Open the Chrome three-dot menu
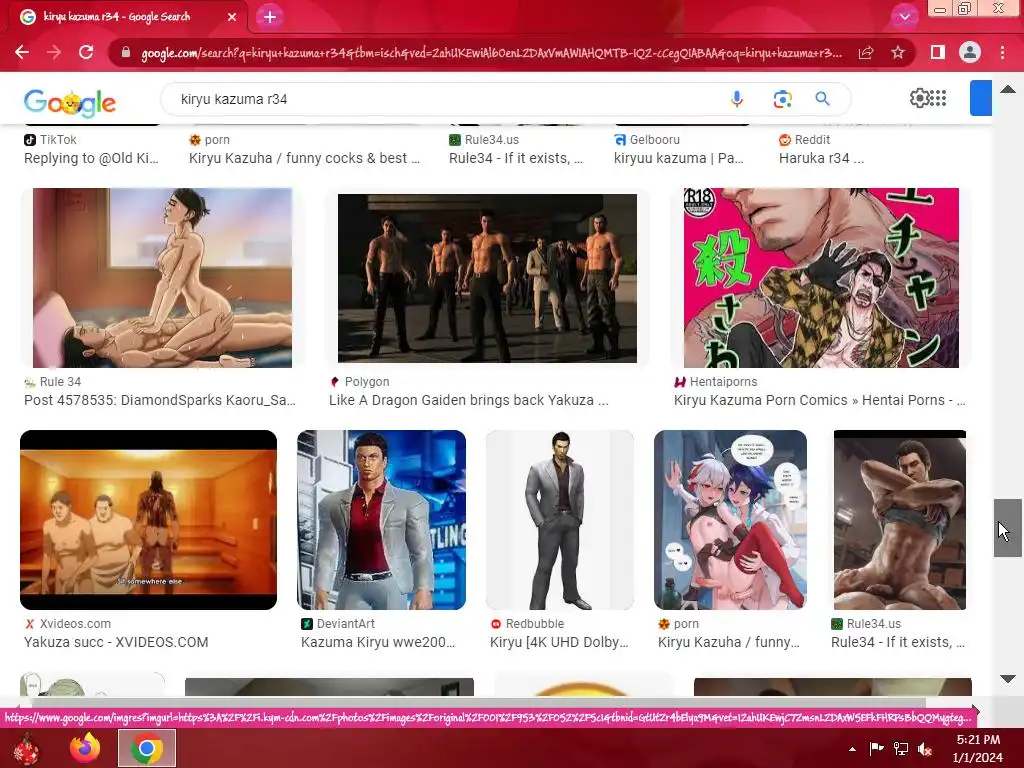This screenshot has width=1024, height=768. (1002, 52)
